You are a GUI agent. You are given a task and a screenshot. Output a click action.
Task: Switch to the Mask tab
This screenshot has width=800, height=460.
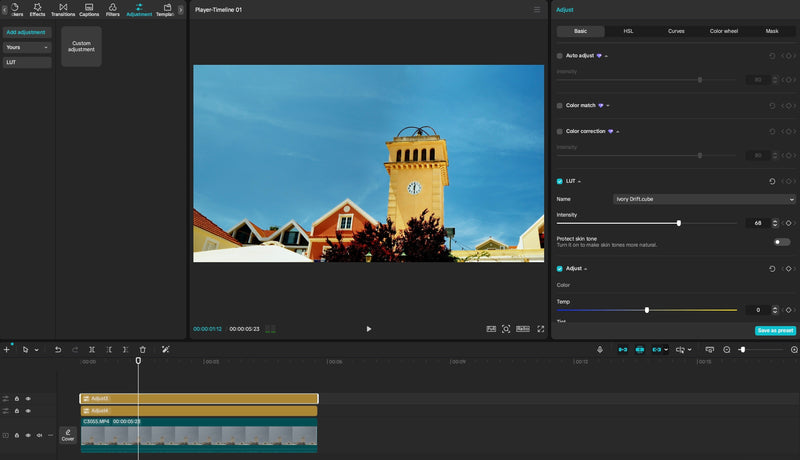771,31
